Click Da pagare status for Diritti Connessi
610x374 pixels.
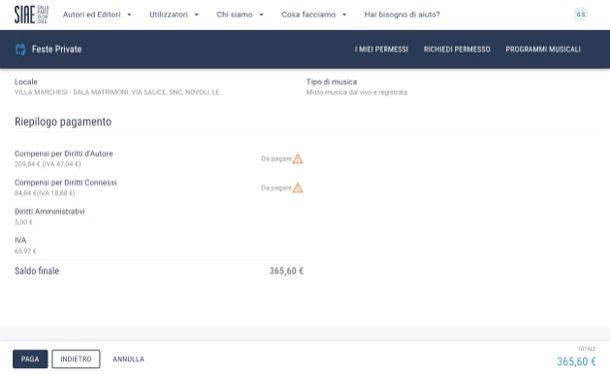click(x=276, y=188)
